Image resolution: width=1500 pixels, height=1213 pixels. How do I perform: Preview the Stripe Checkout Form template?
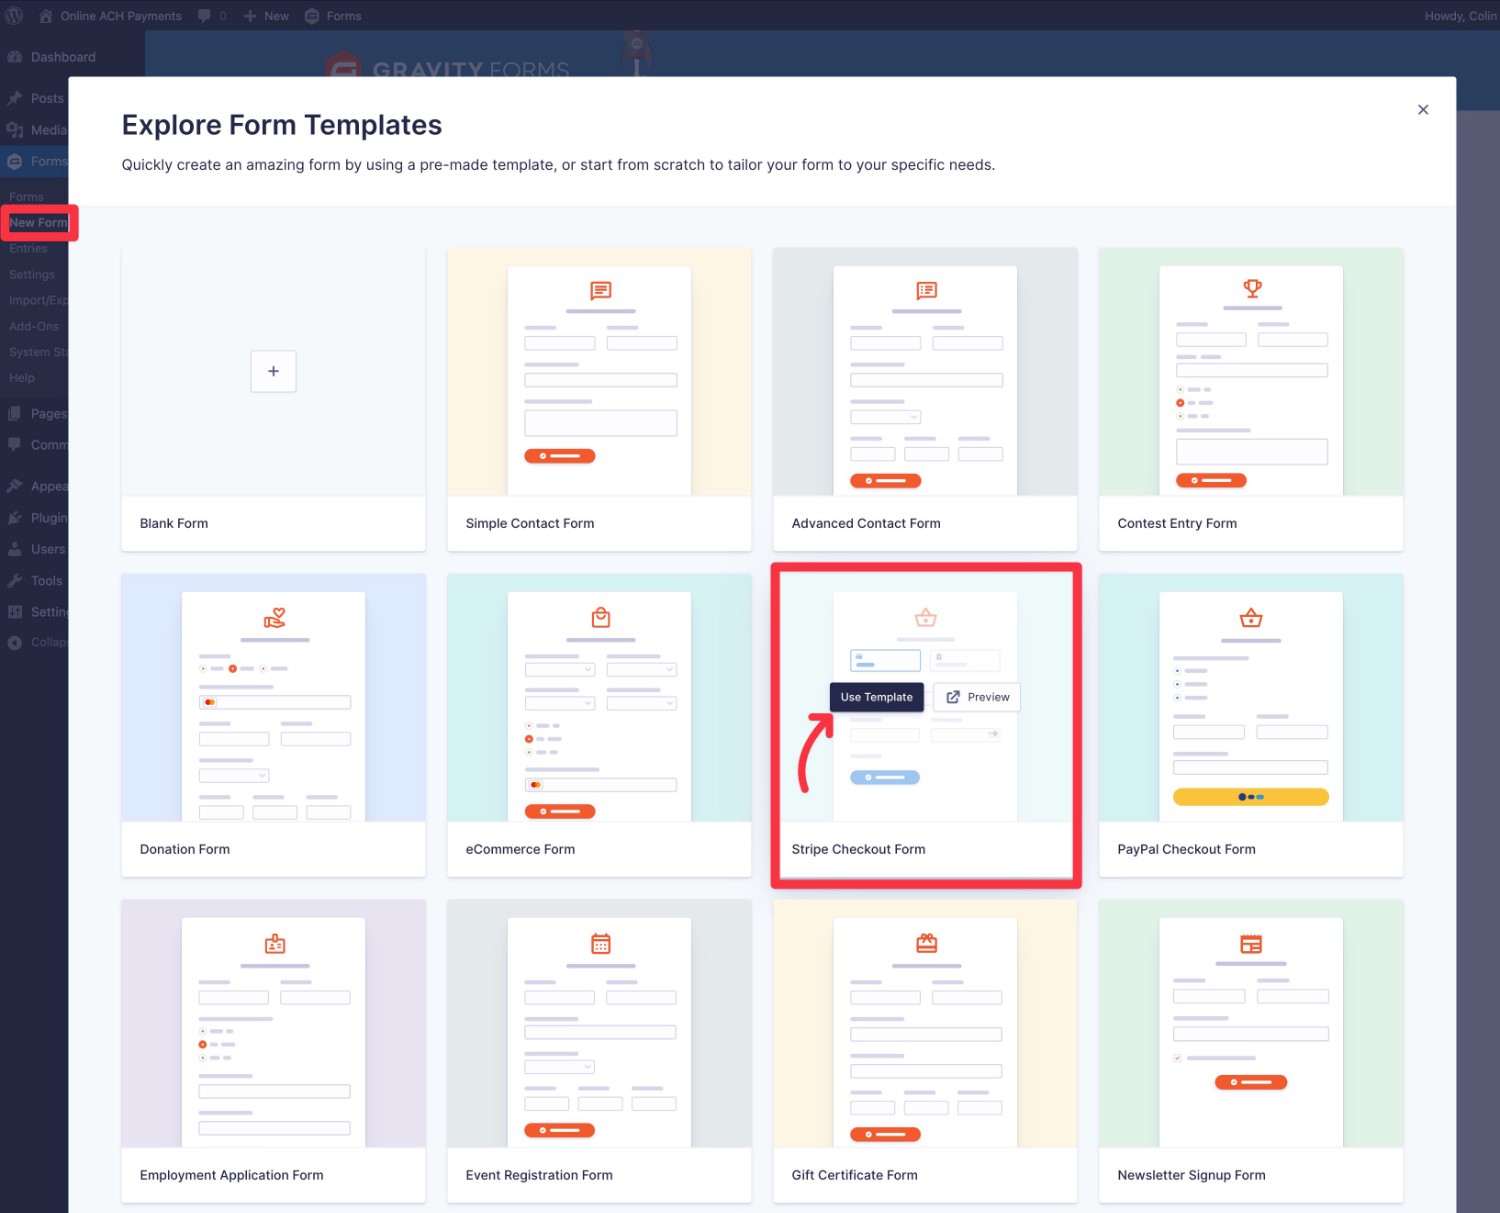tap(976, 697)
